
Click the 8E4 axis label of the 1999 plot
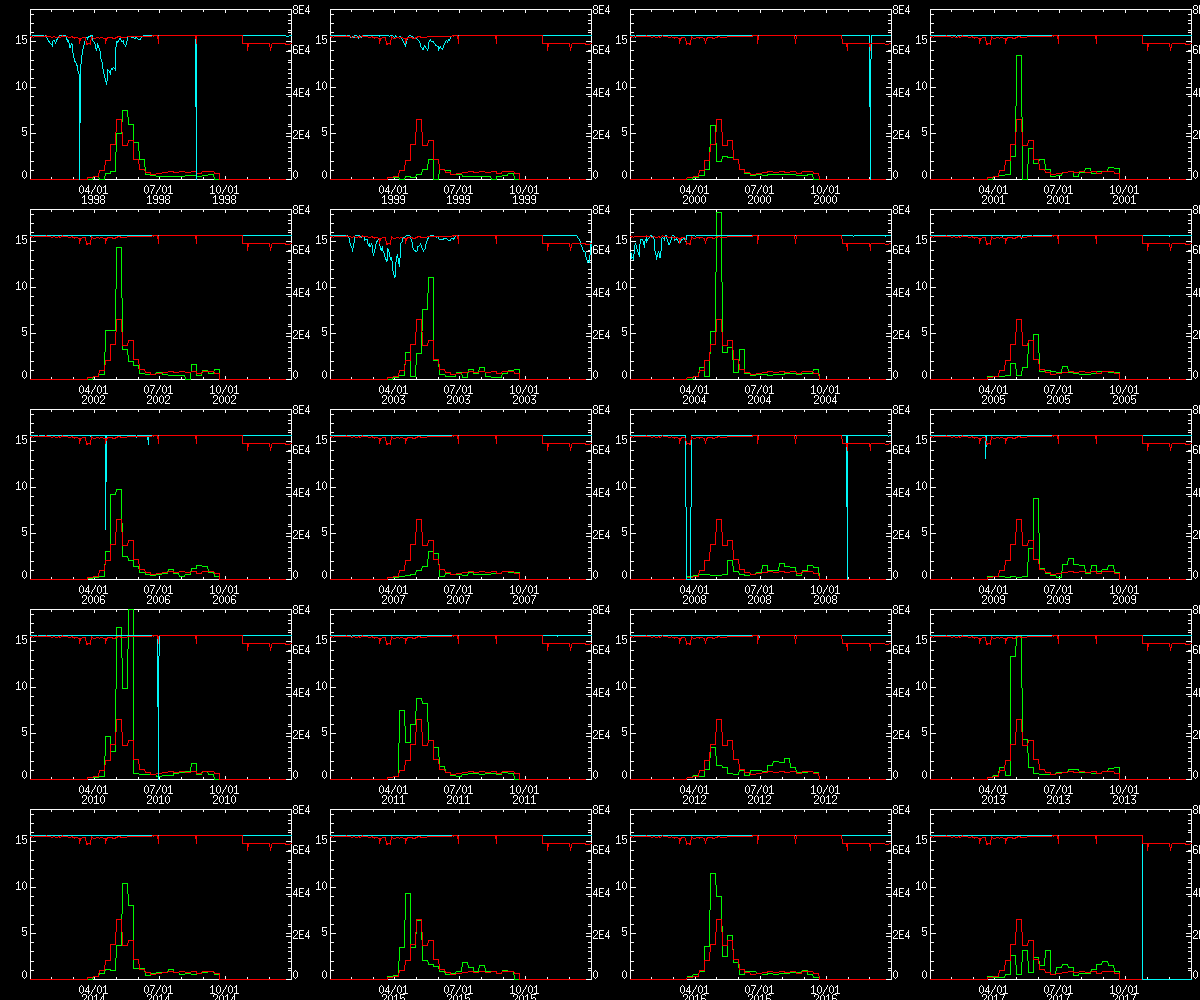click(602, 9)
